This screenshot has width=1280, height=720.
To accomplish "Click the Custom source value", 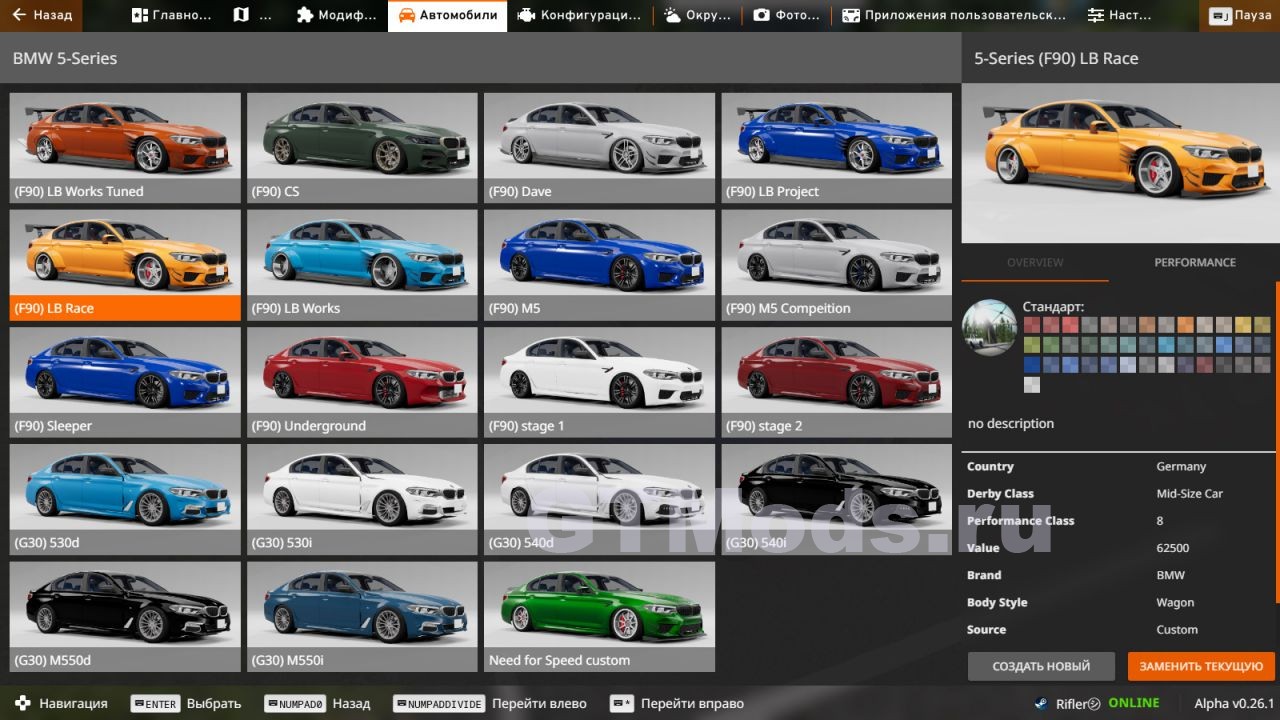I will pos(1177,630).
